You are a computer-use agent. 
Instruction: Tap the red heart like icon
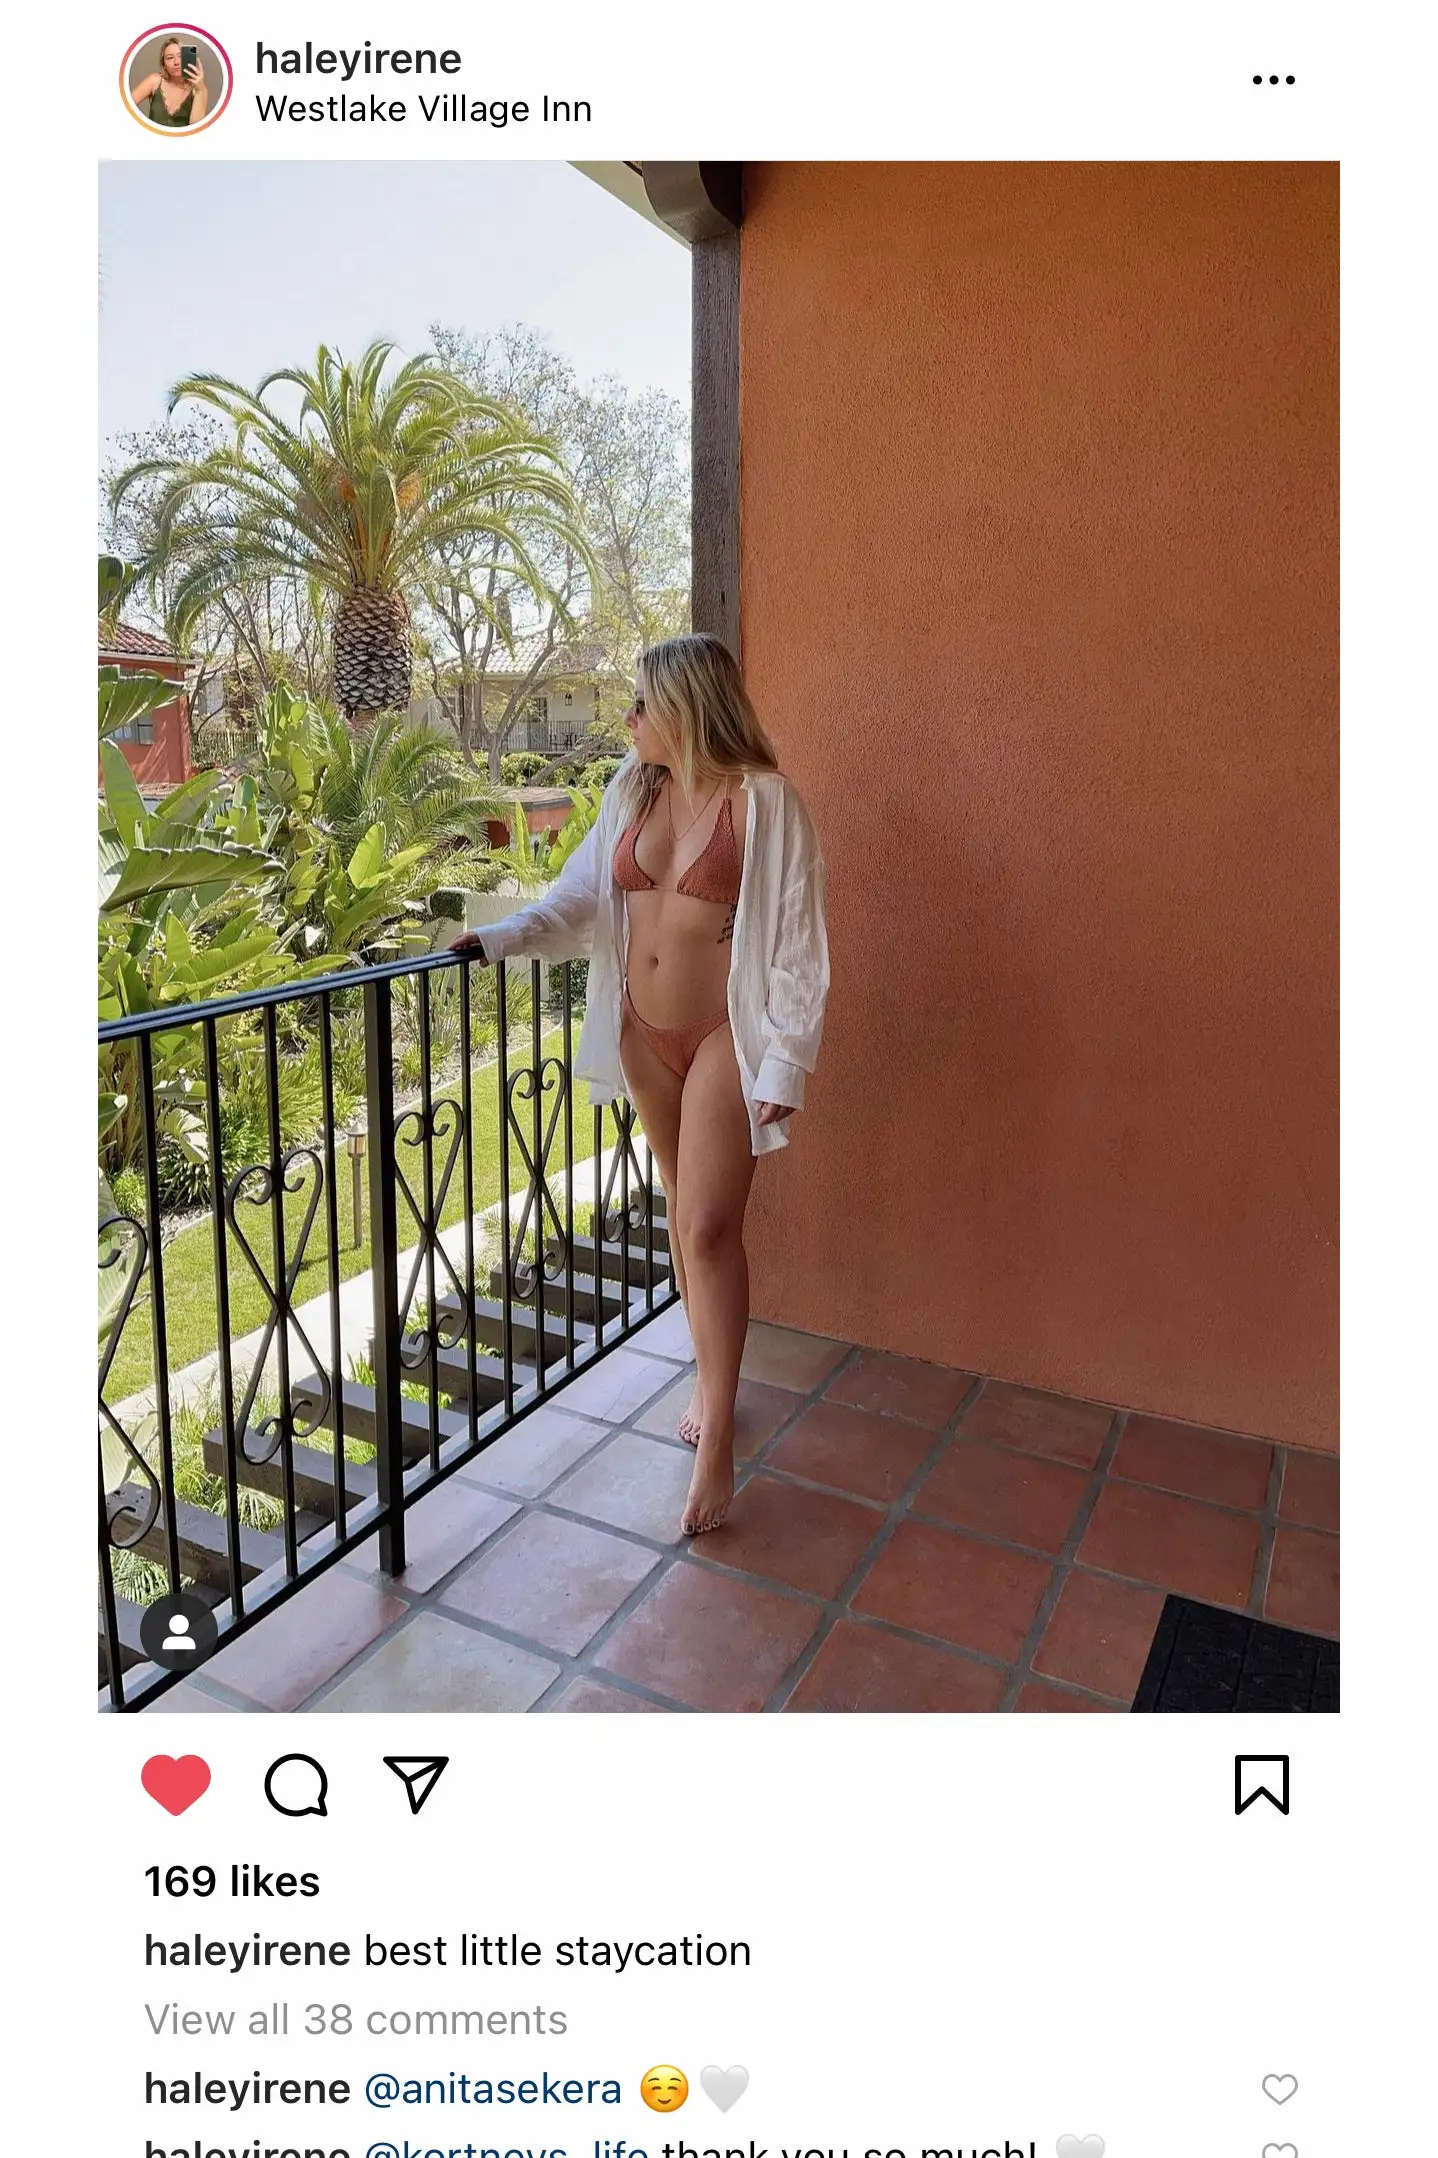click(x=176, y=1785)
